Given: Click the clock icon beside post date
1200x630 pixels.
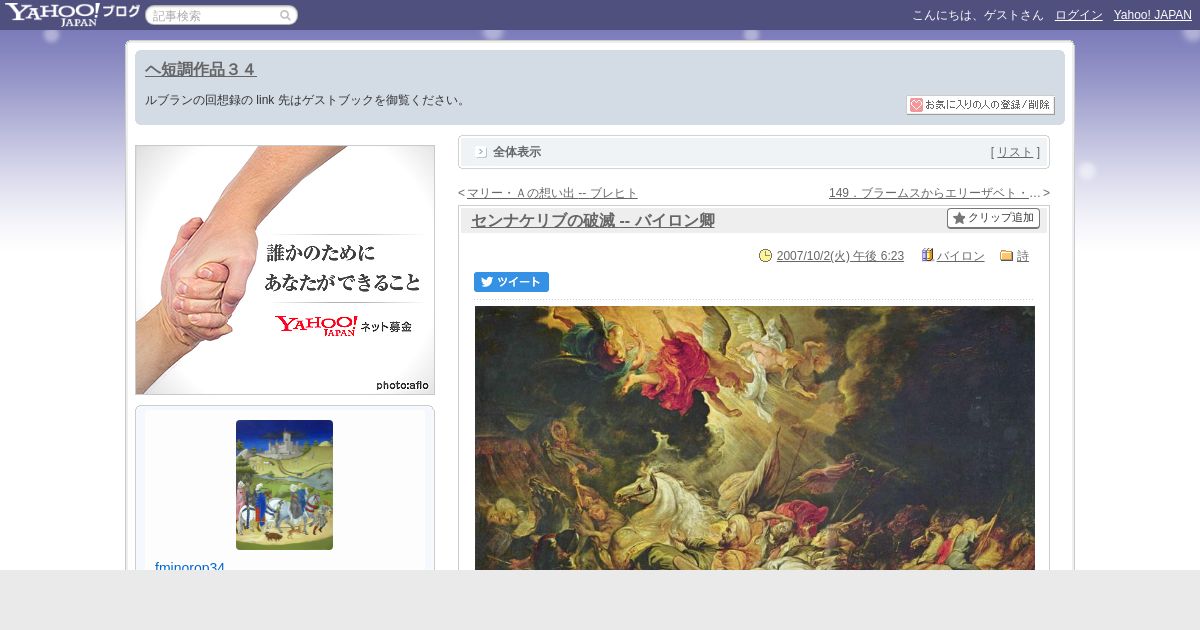Looking at the screenshot, I should tap(766, 256).
